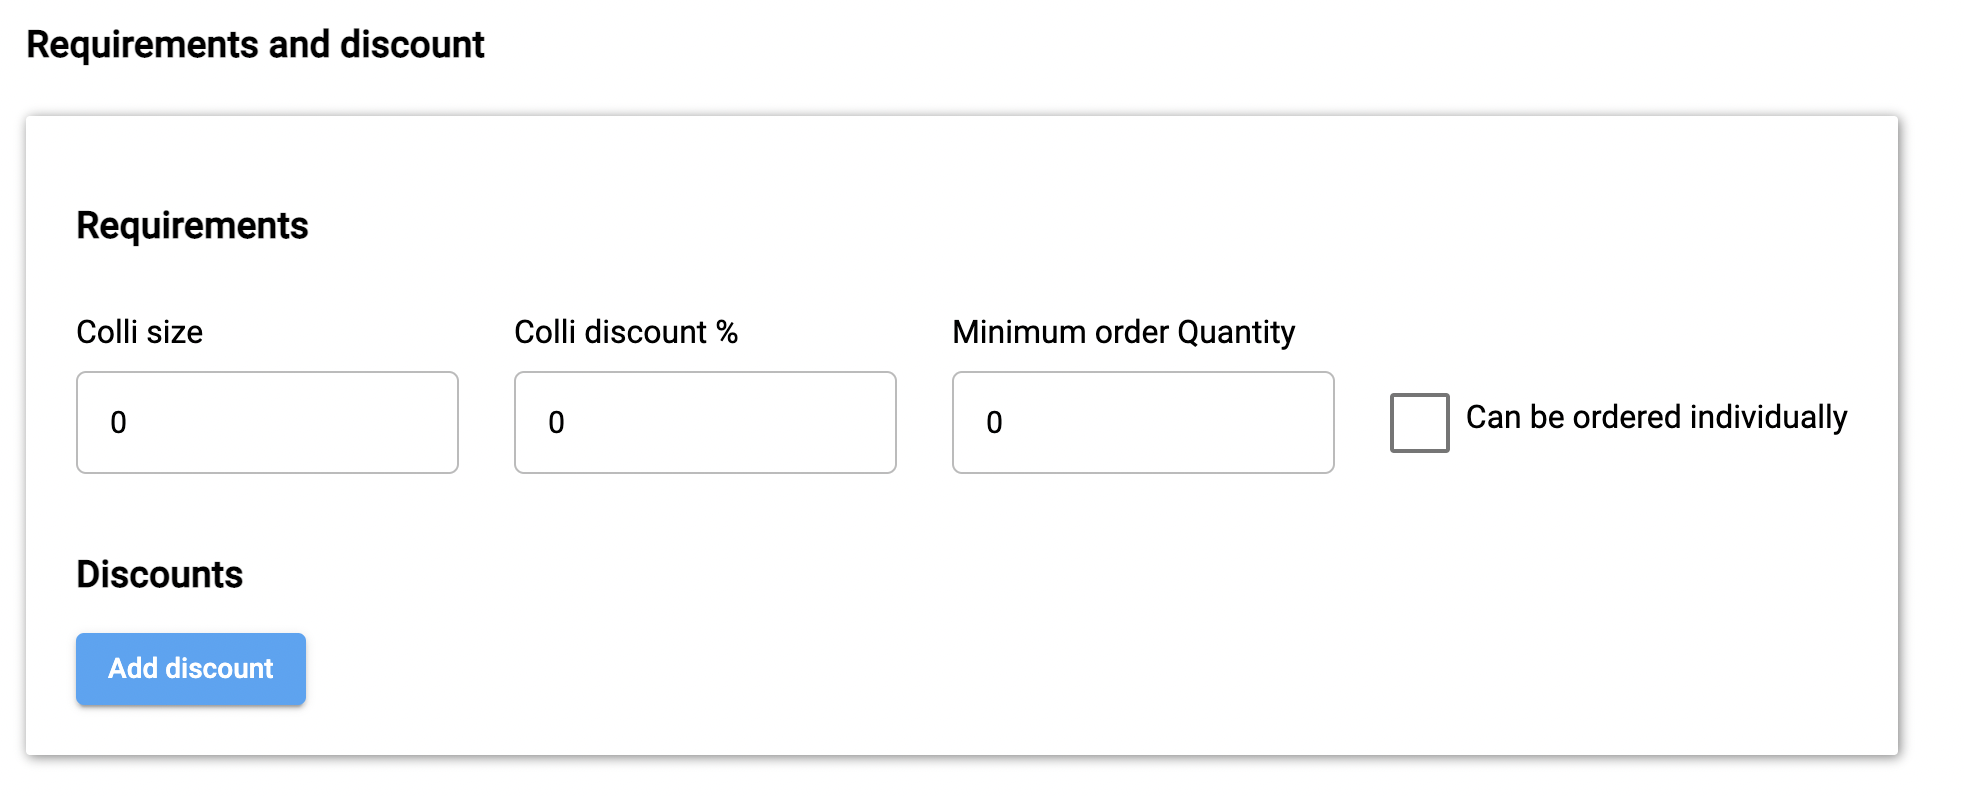Select the Minimum order Quantity input
This screenshot has width=1964, height=796.
coord(1143,422)
